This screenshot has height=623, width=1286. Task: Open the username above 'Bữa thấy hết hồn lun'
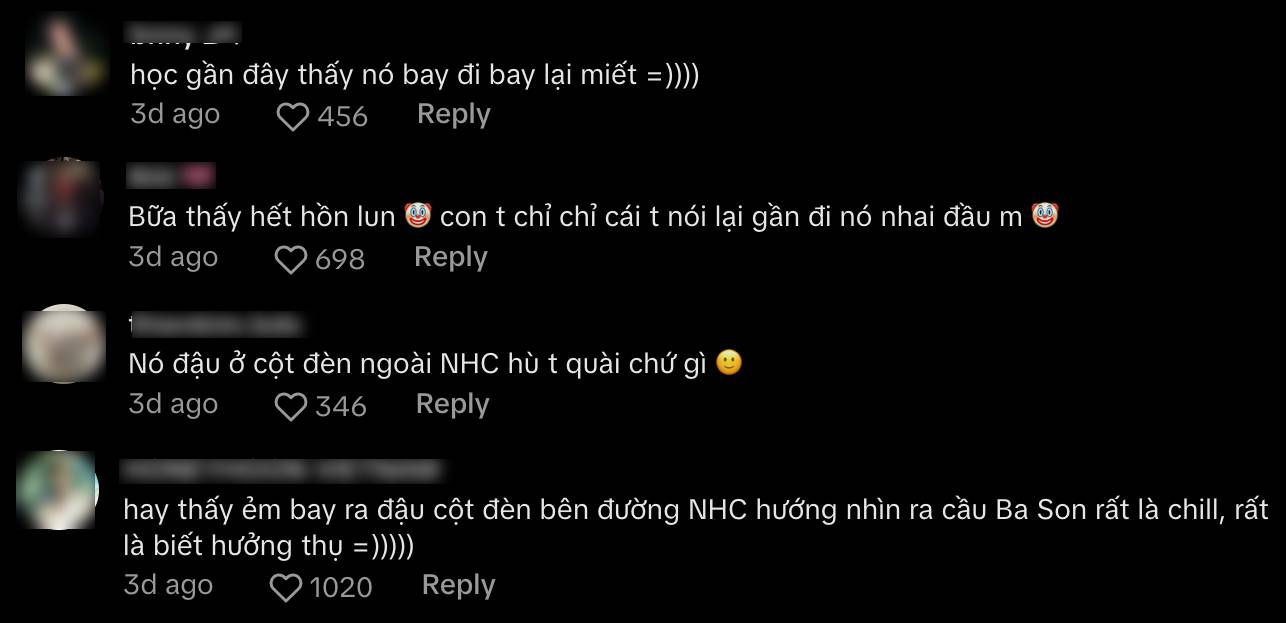coord(171,176)
